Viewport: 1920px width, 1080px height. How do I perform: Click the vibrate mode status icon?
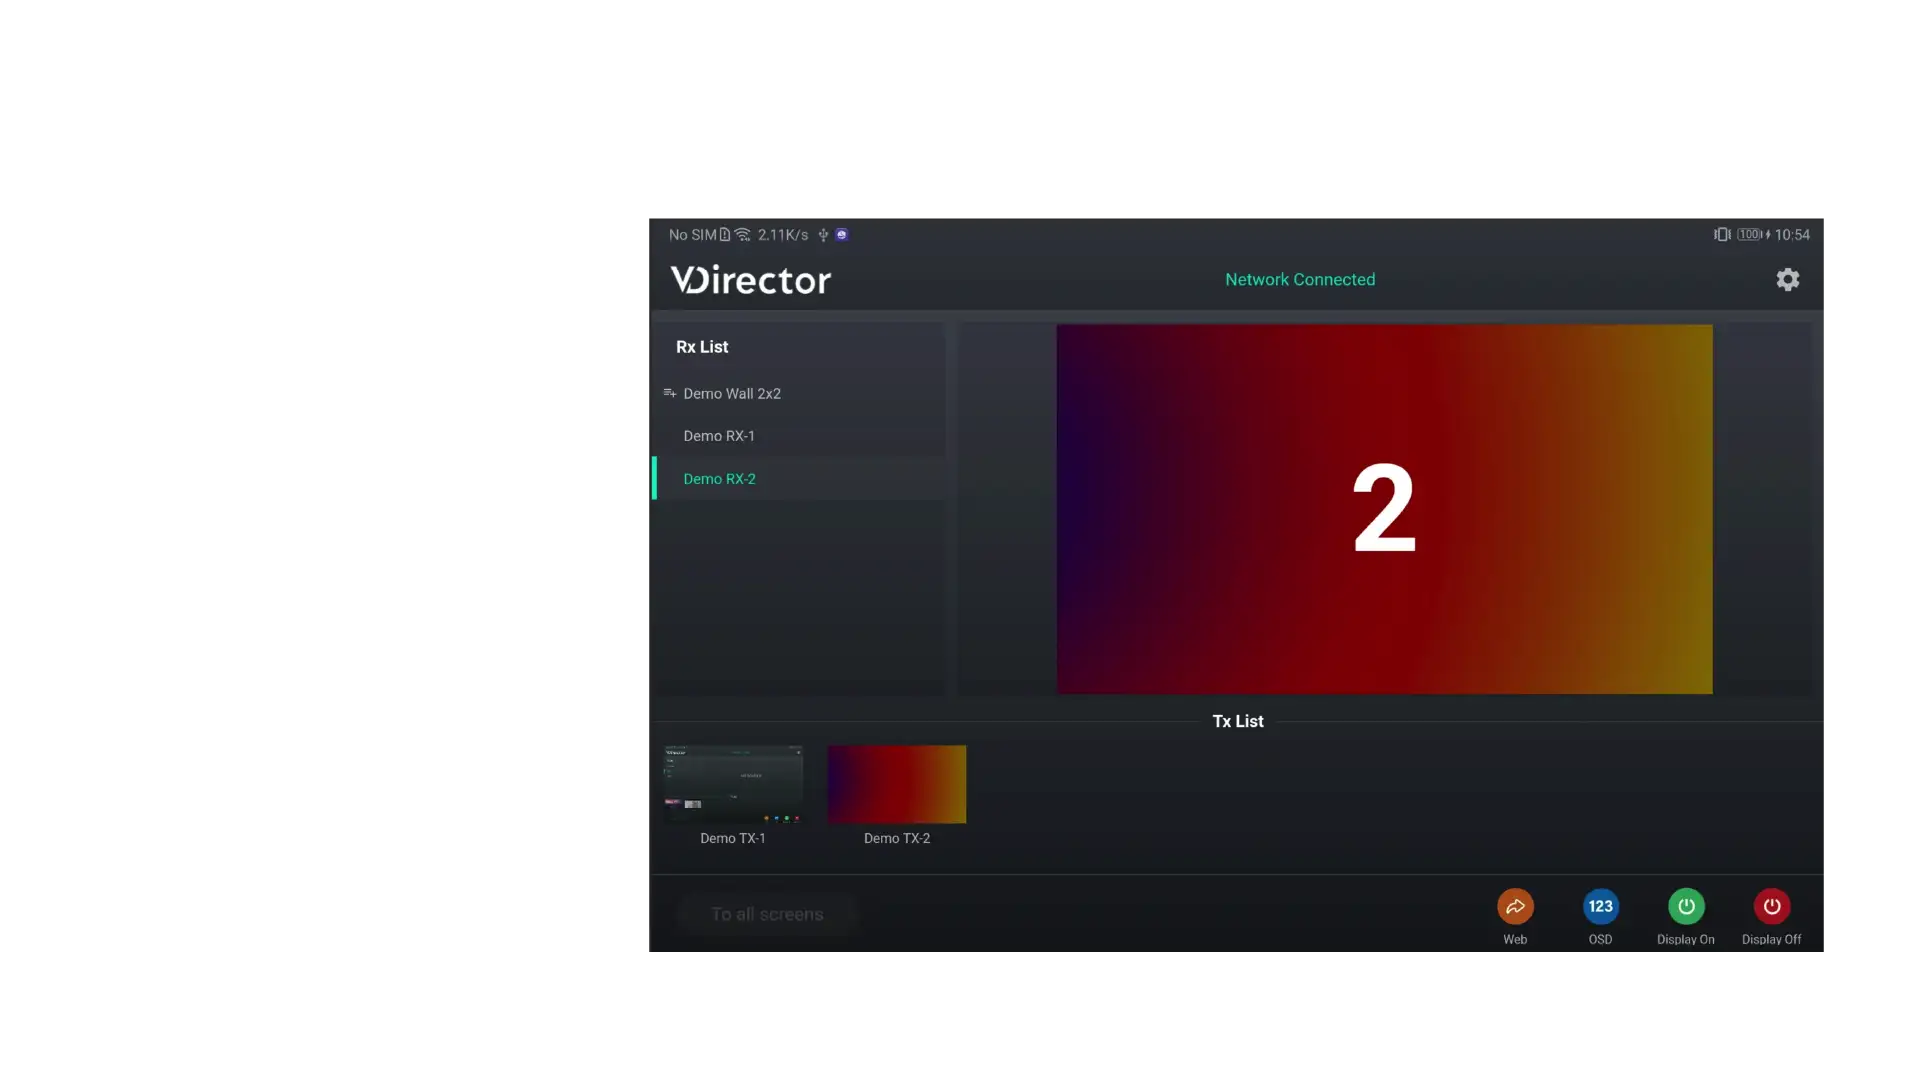[1721, 234]
